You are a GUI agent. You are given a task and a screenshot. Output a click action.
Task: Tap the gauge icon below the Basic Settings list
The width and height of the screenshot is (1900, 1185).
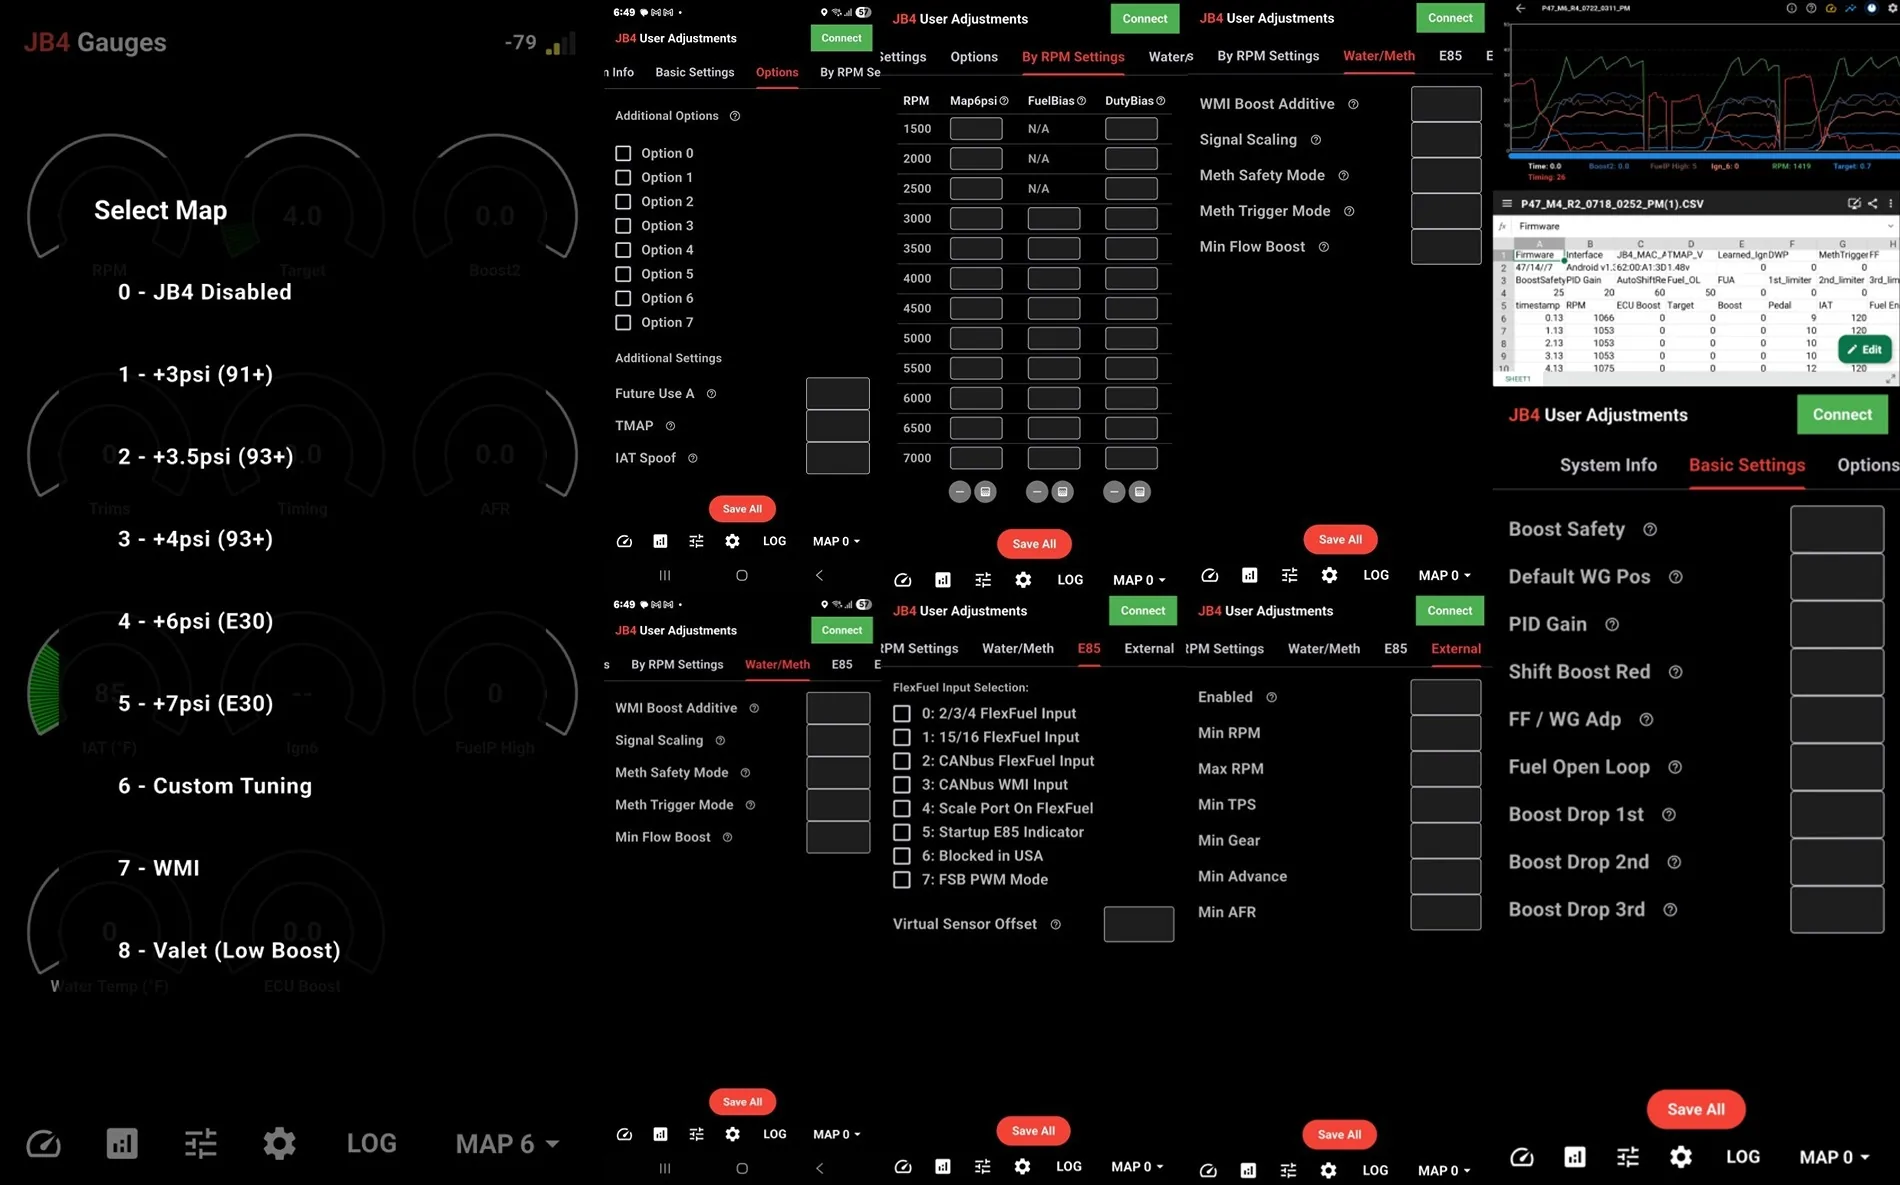[1521, 1157]
